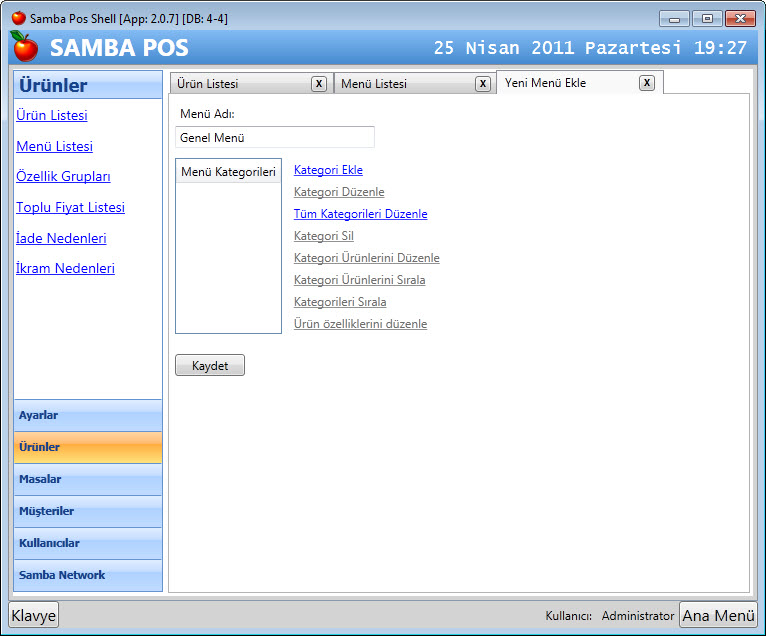
Task: Open the İkram Nedenleri link
Action: [x=65, y=269]
